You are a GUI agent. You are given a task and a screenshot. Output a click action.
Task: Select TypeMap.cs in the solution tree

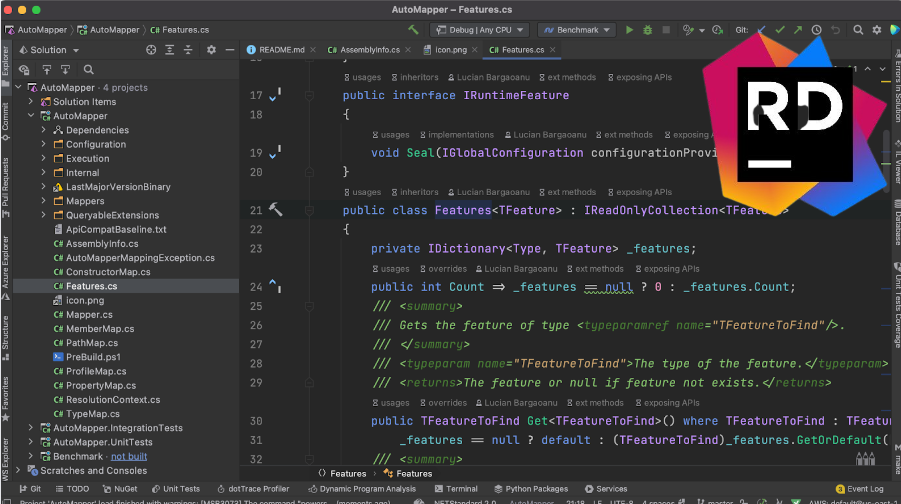[93, 414]
